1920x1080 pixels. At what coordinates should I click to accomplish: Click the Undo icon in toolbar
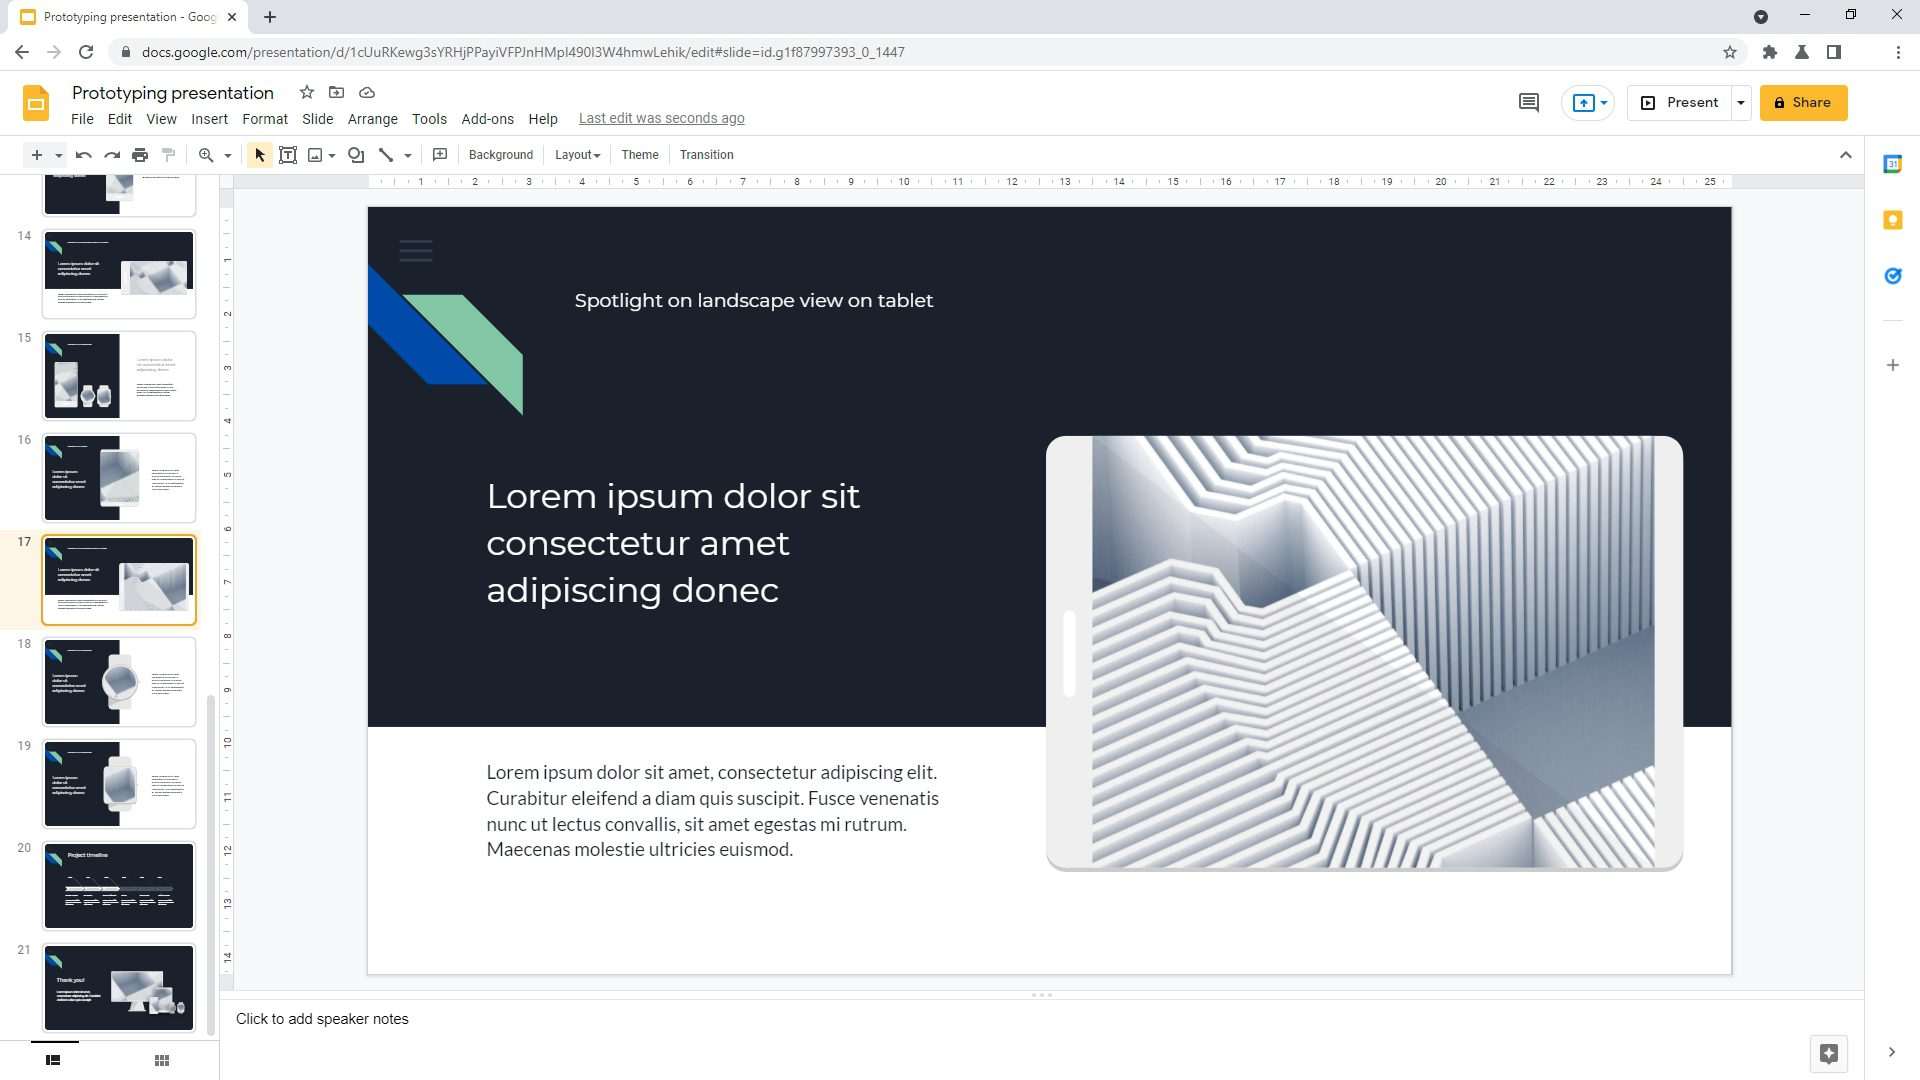coord(82,156)
